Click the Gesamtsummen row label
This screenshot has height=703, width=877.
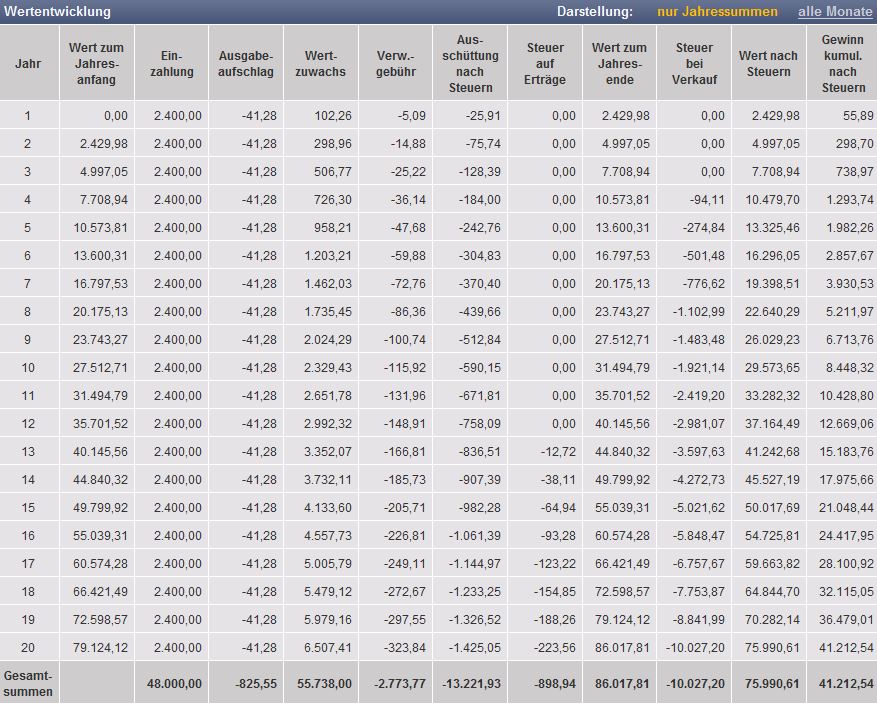pos(28,683)
